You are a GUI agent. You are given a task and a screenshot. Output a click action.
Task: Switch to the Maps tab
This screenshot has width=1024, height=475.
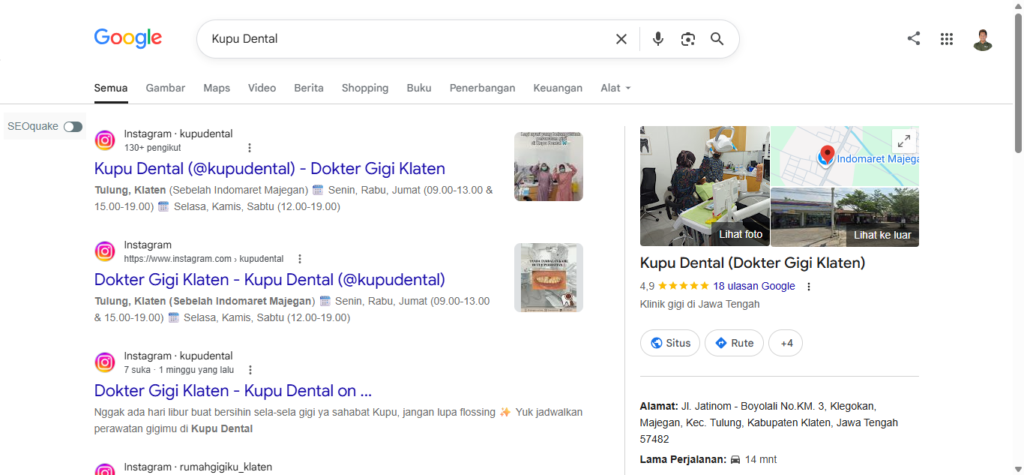click(x=217, y=88)
